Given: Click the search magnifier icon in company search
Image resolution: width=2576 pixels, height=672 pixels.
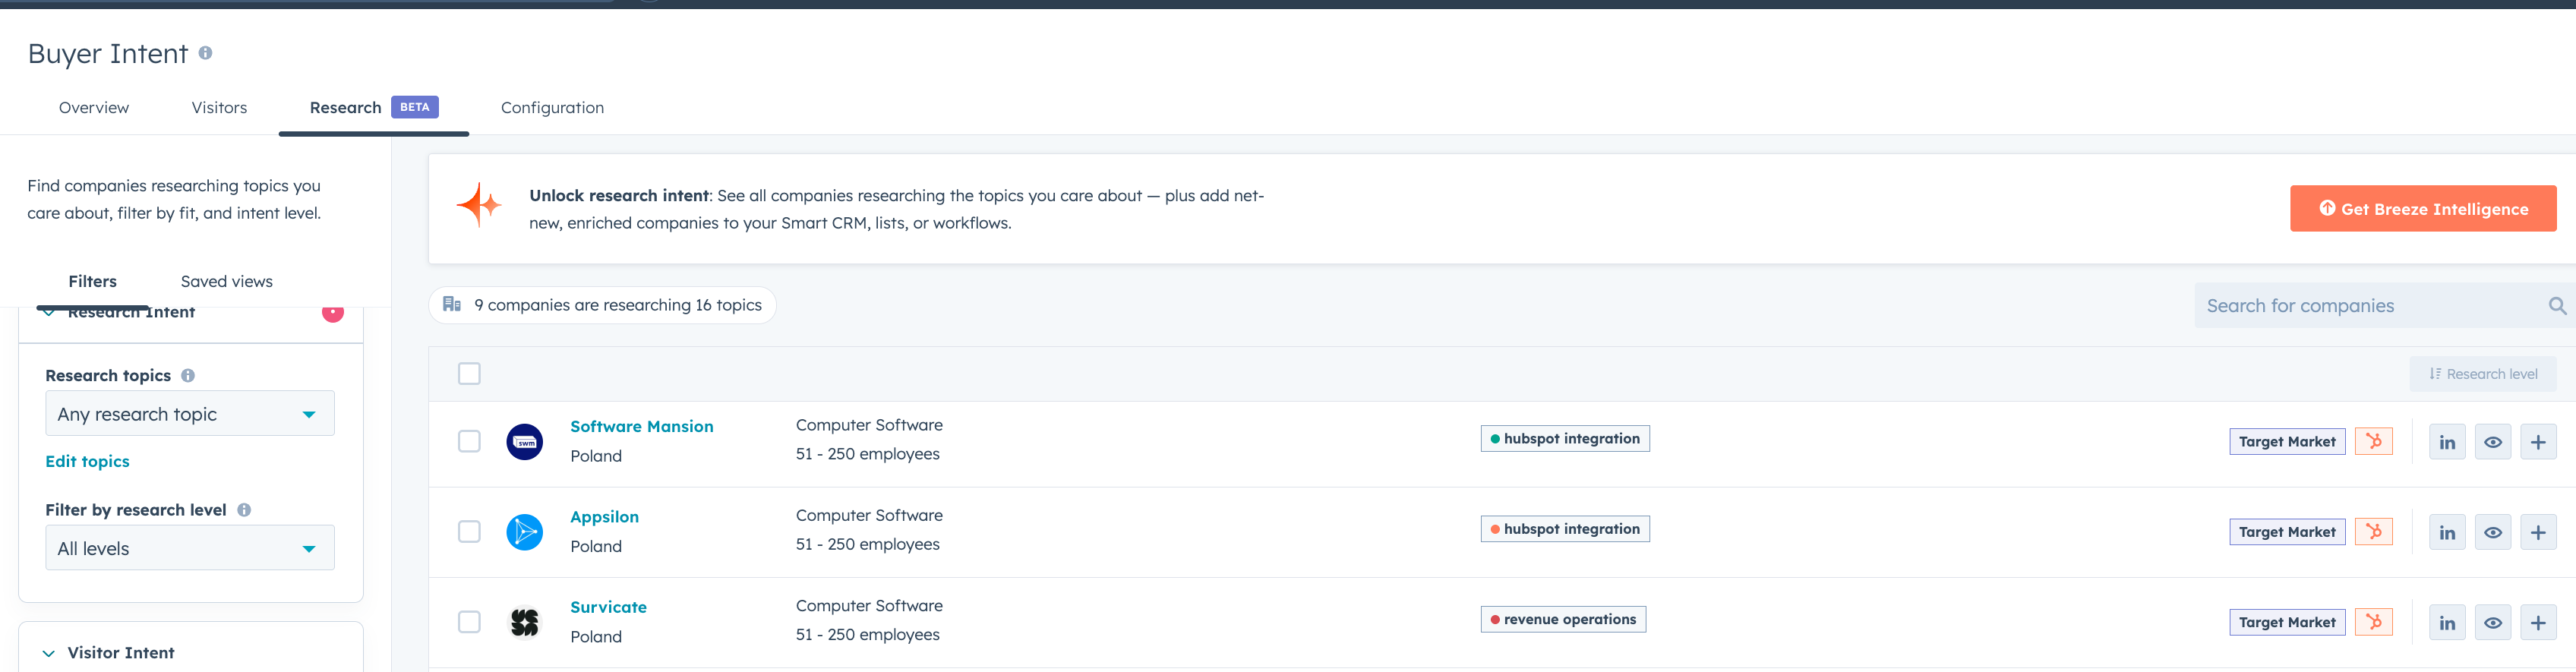Looking at the screenshot, I should coord(2557,306).
